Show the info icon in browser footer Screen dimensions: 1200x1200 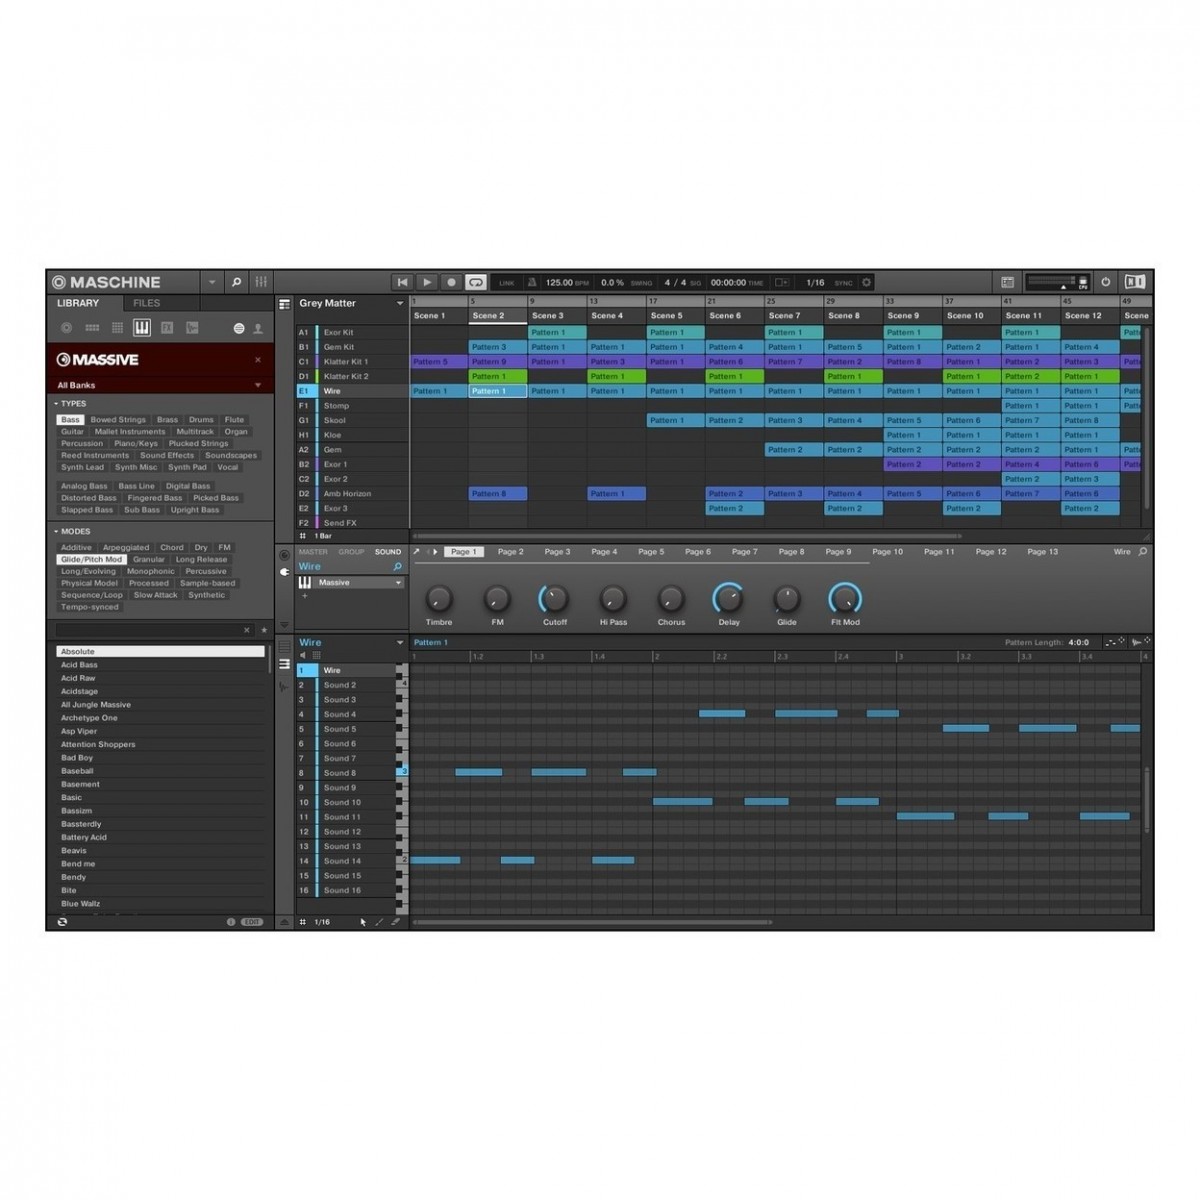pos(231,922)
